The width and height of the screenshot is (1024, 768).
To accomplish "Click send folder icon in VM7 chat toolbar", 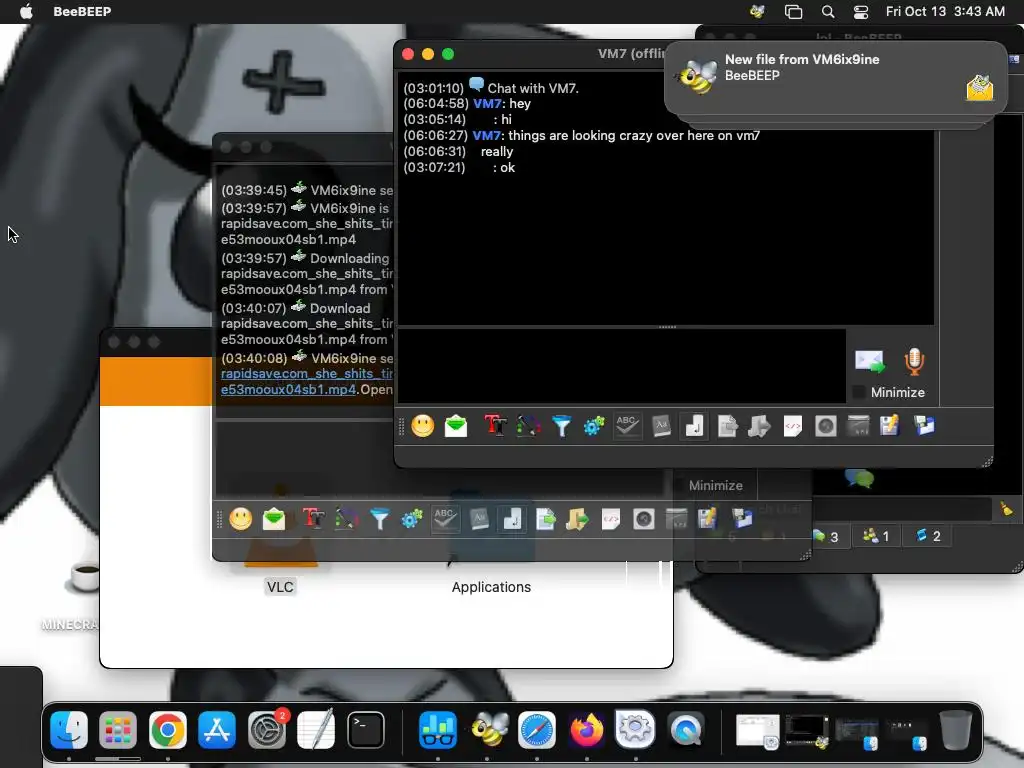I will click(759, 426).
